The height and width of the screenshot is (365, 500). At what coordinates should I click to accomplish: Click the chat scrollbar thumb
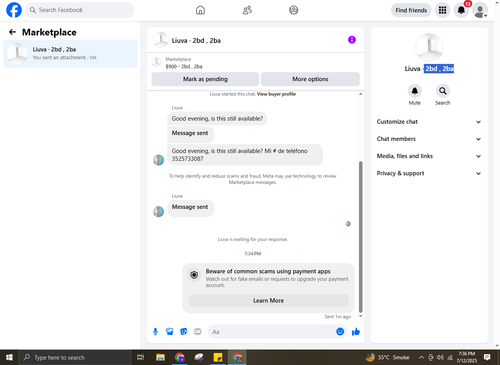coord(360,237)
